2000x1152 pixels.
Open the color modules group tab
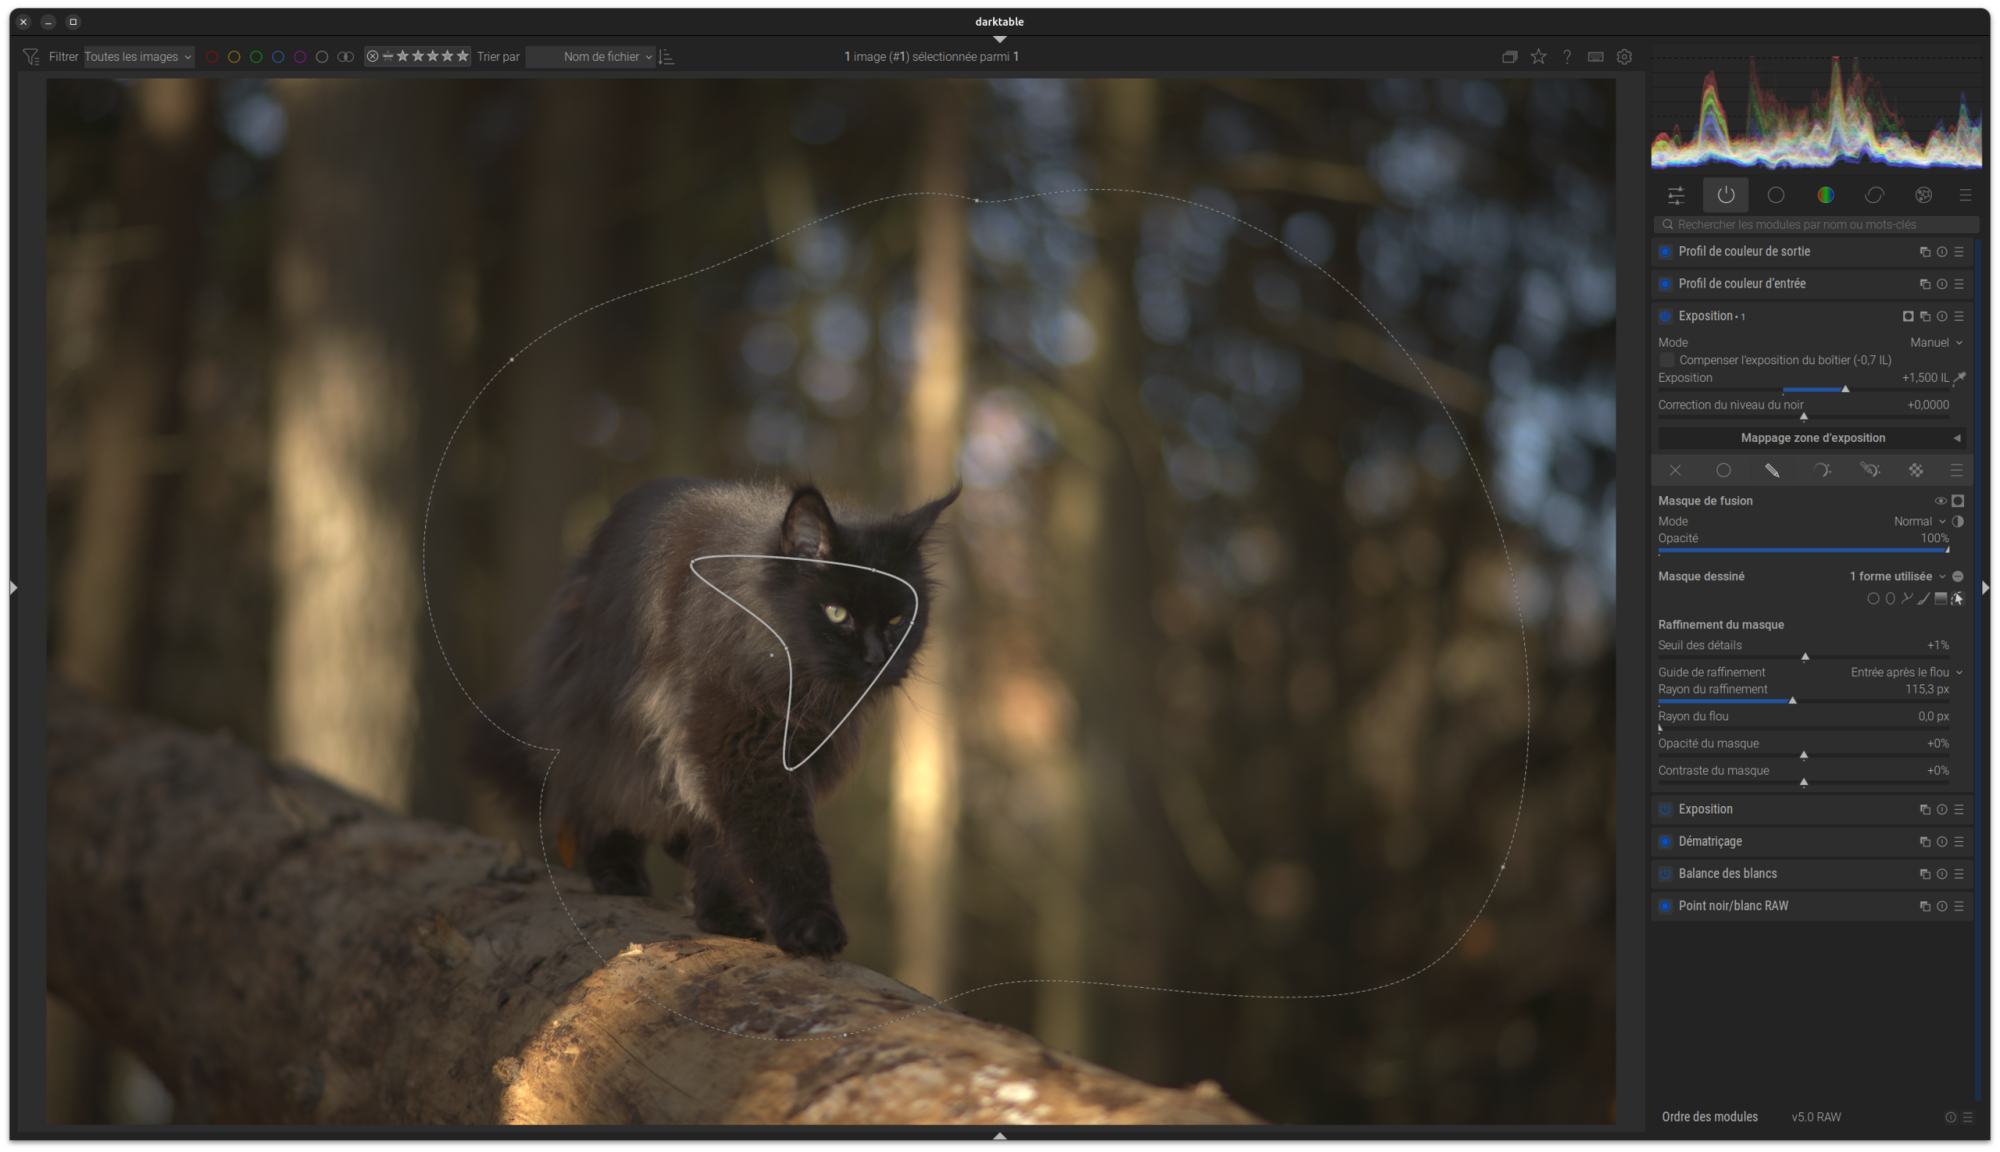[x=1825, y=195]
